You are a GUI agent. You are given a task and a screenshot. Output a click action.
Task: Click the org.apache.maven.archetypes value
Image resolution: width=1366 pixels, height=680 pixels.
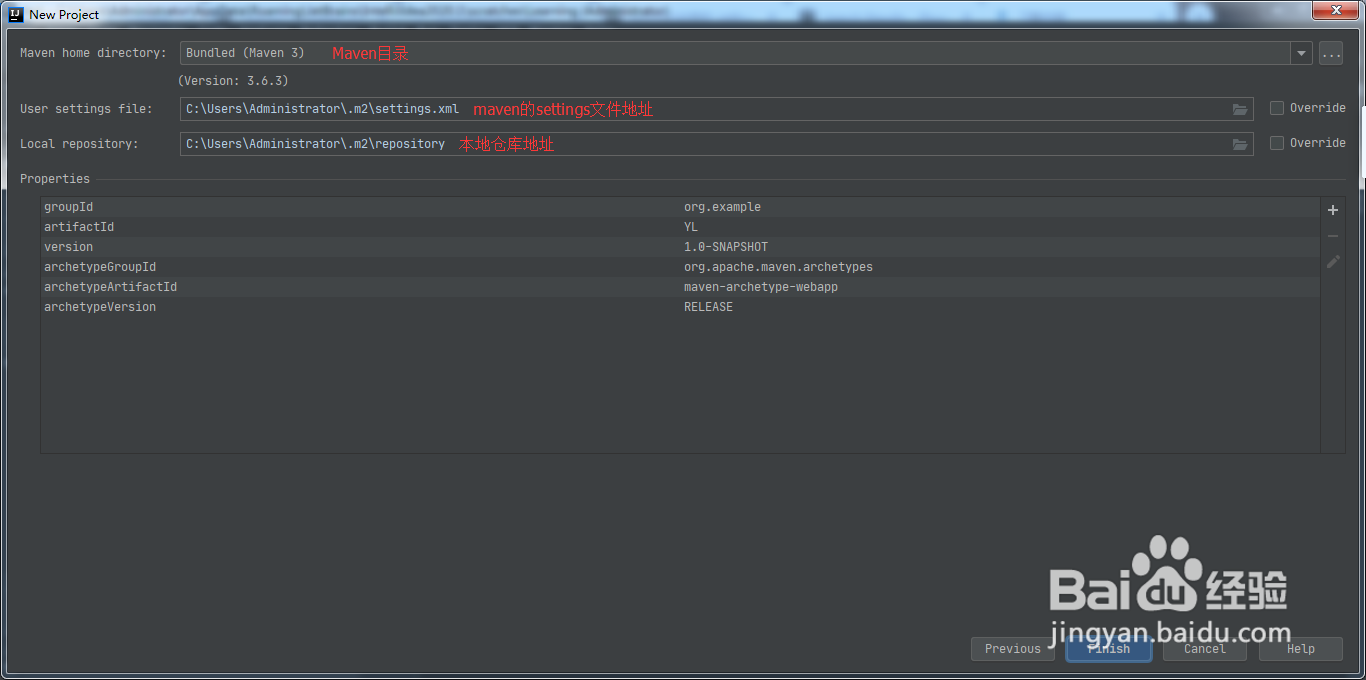click(x=778, y=267)
